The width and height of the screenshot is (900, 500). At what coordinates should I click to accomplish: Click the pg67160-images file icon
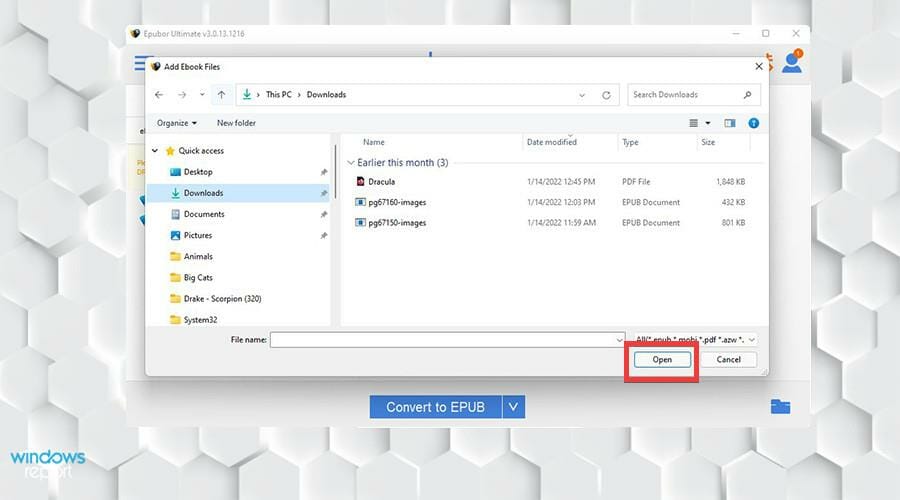coord(360,202)
